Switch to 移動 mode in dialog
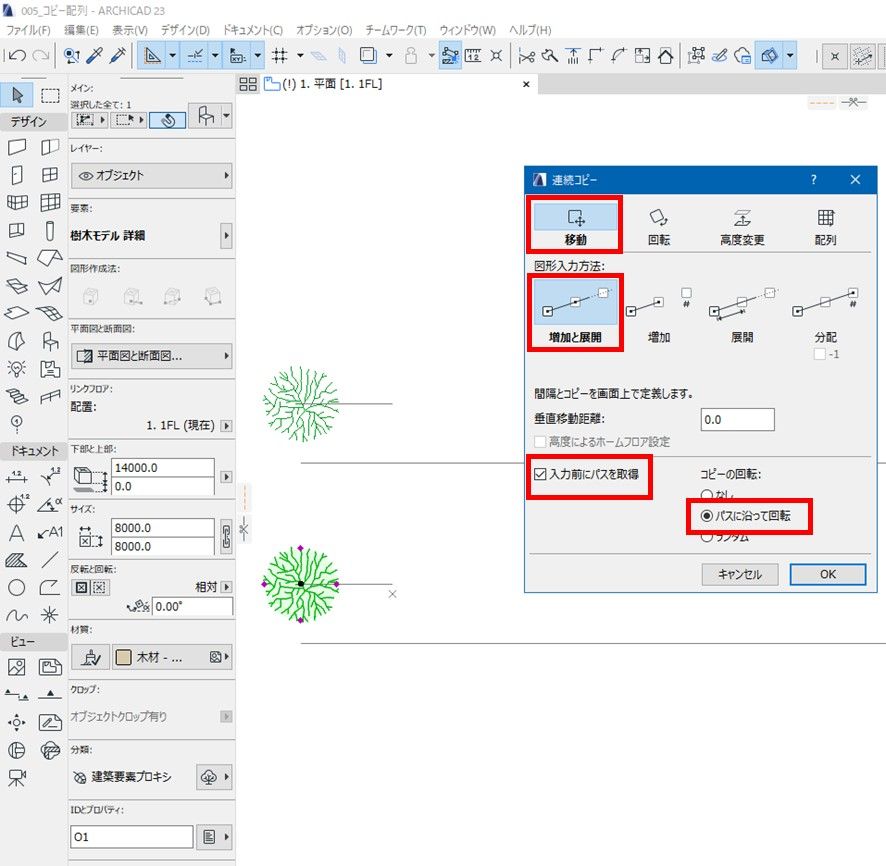Screen dimensions: 886x866 click(575, 227)
